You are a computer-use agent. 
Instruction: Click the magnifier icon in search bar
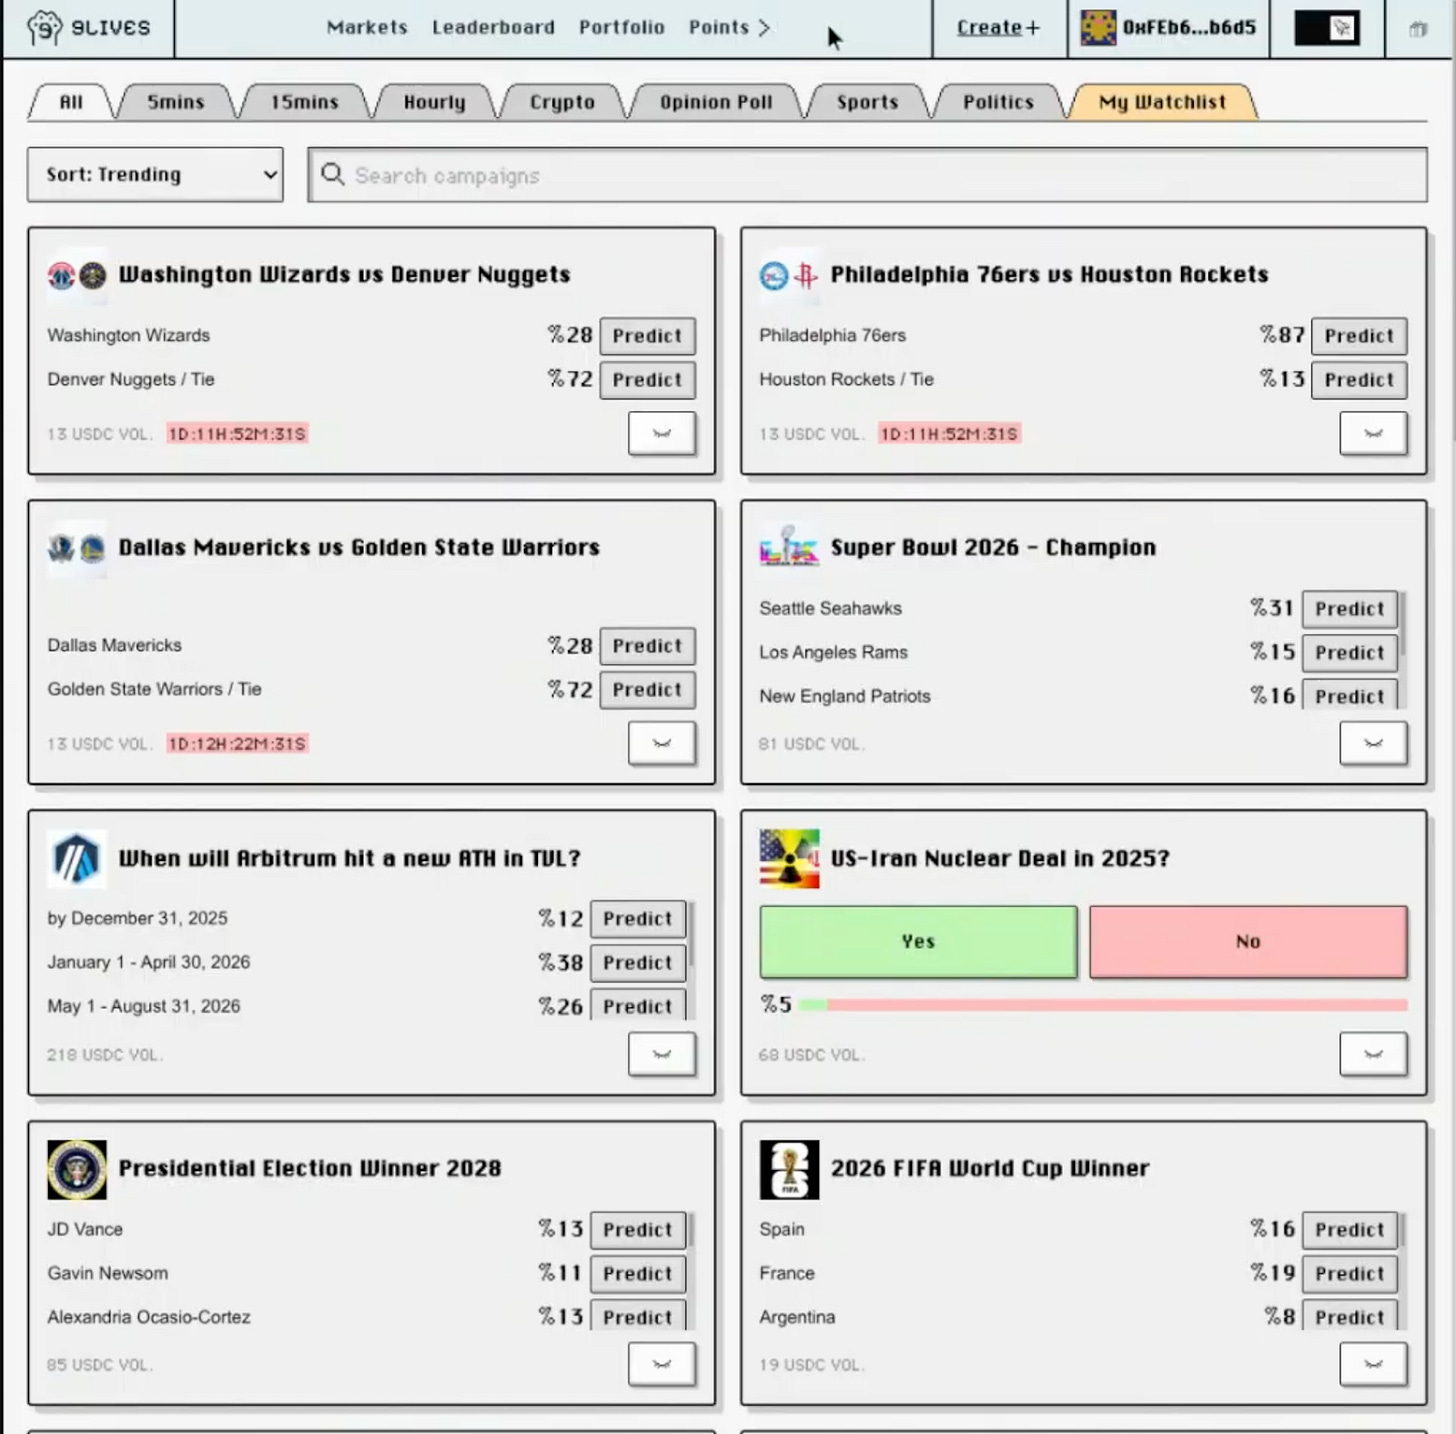333,175
